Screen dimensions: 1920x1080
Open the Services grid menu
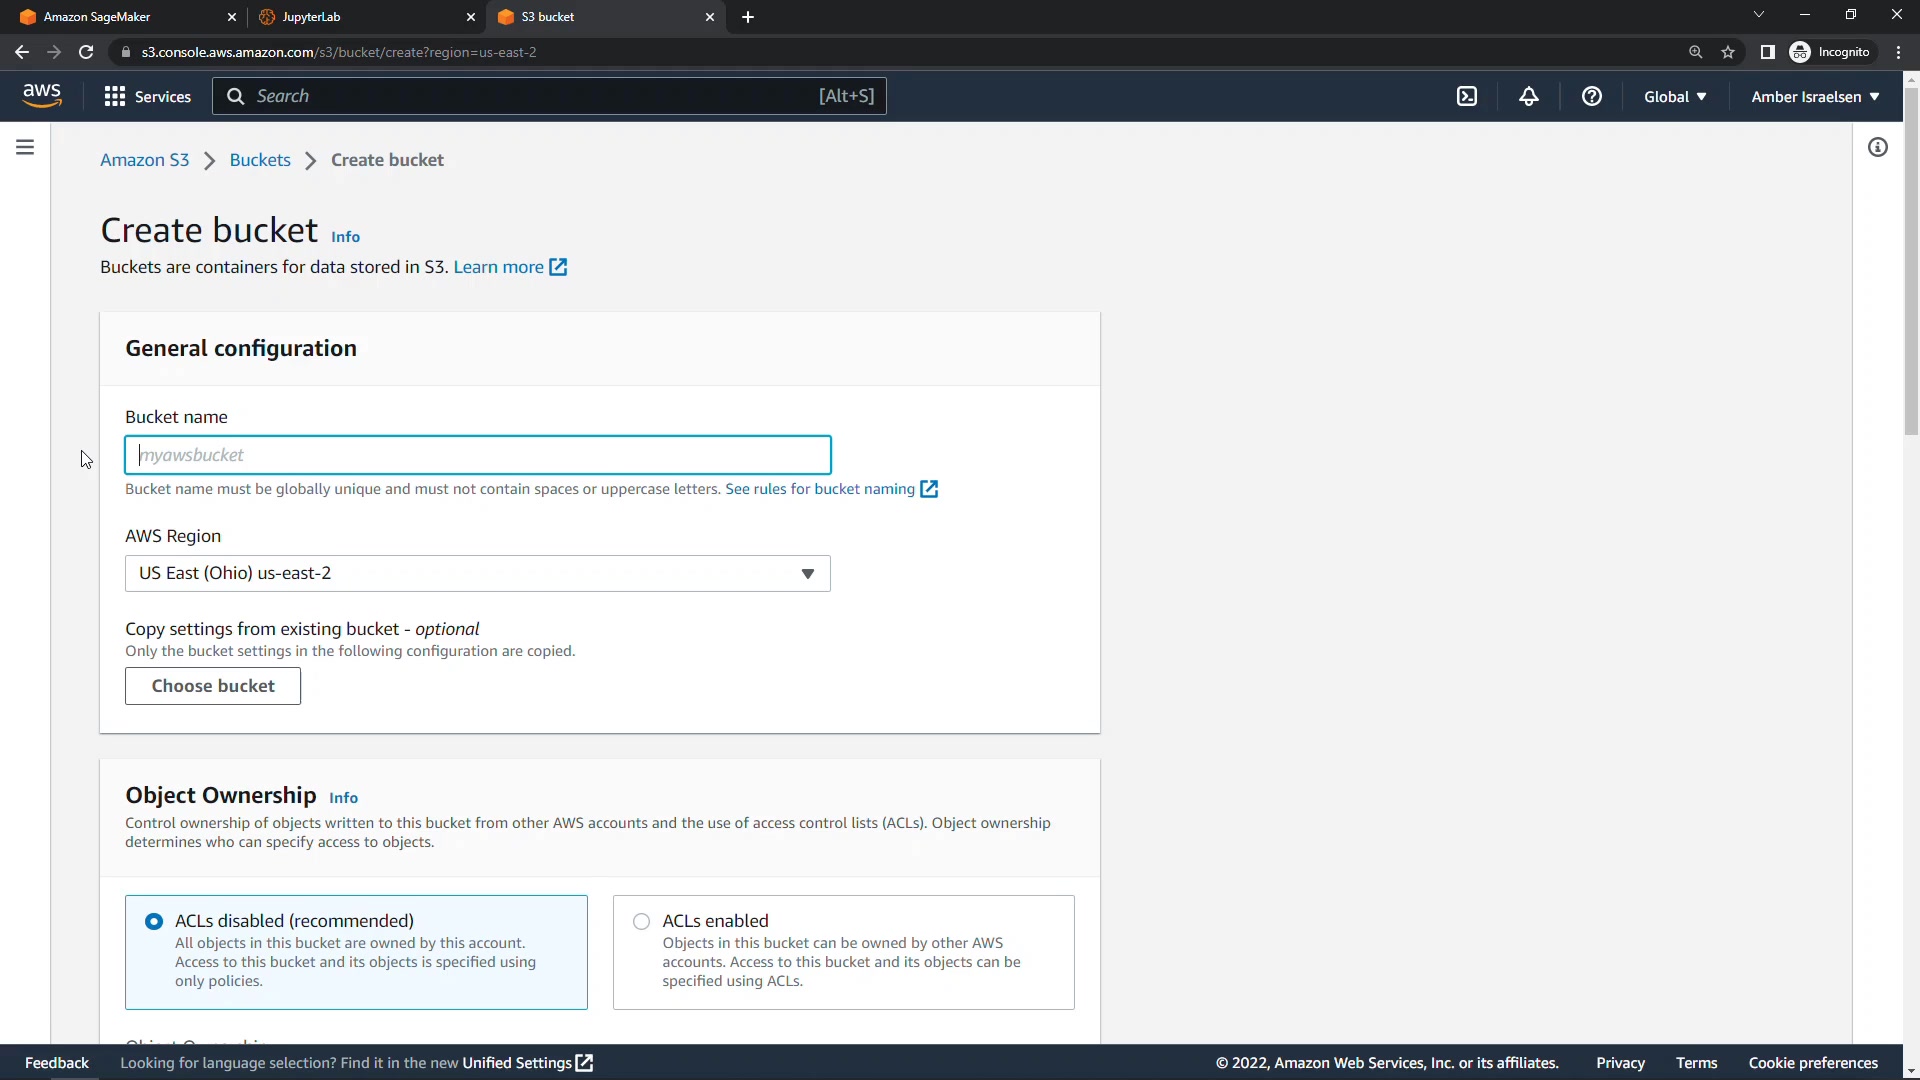point(147,96)
